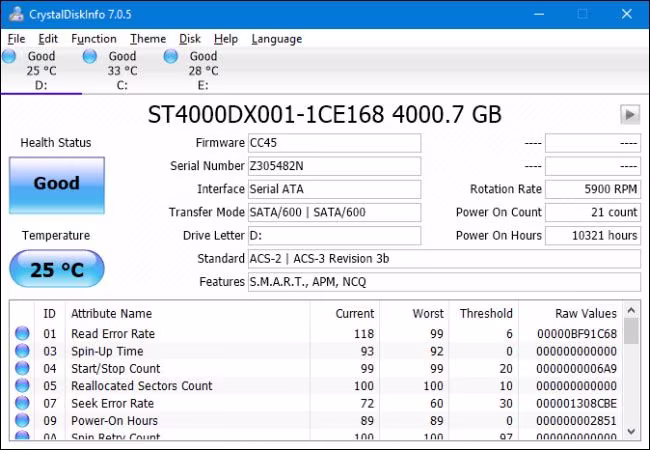650x450 pixels.
Task: Click the disk model title ST4000DX001-1CE168
Action: tap(266, 115)
